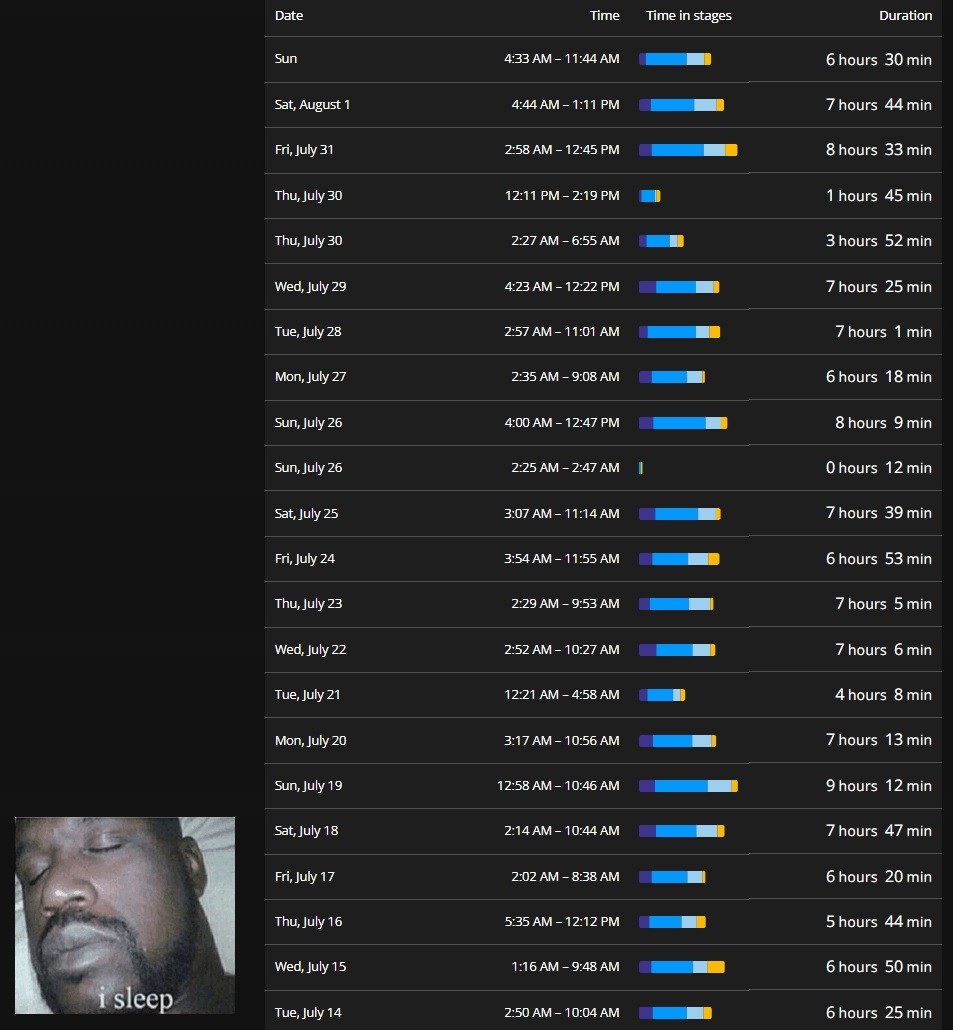The height and width of the screenshot is (1030, 953).
Task: Click the Date column header
Action: click(x=289, y=15)
